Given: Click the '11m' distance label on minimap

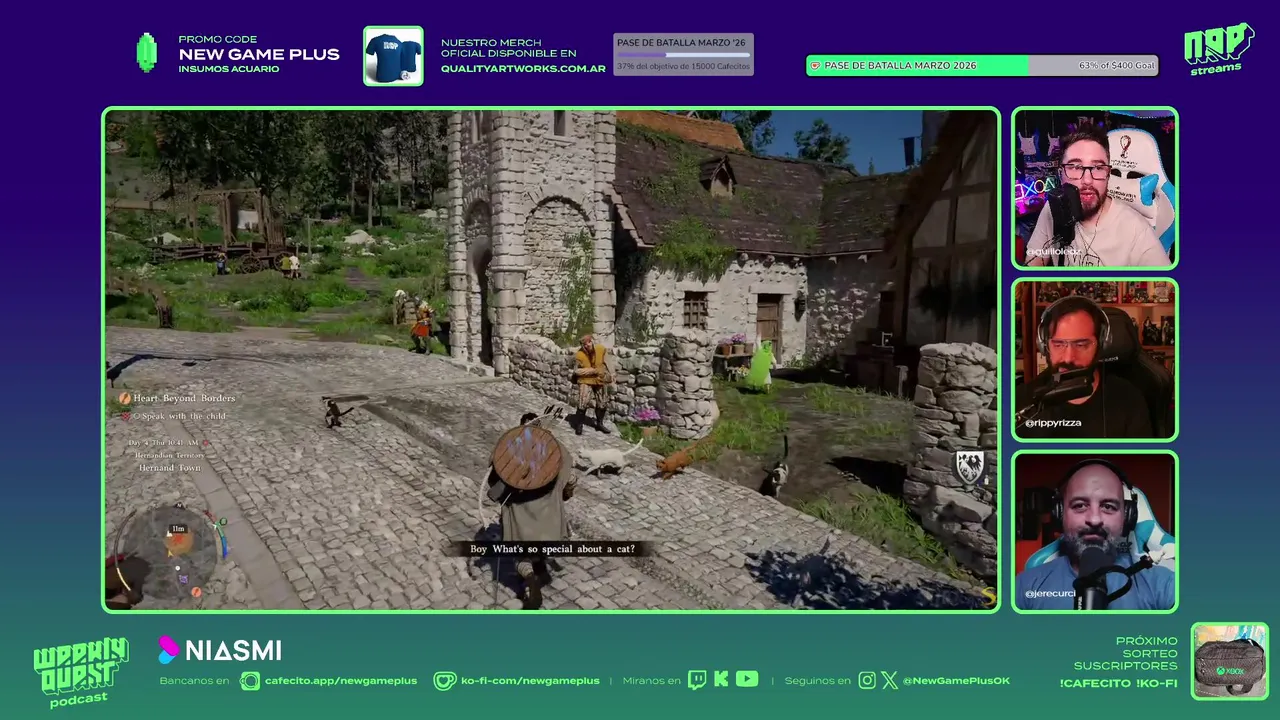Looking at the screenshot, I should [178, 528].
